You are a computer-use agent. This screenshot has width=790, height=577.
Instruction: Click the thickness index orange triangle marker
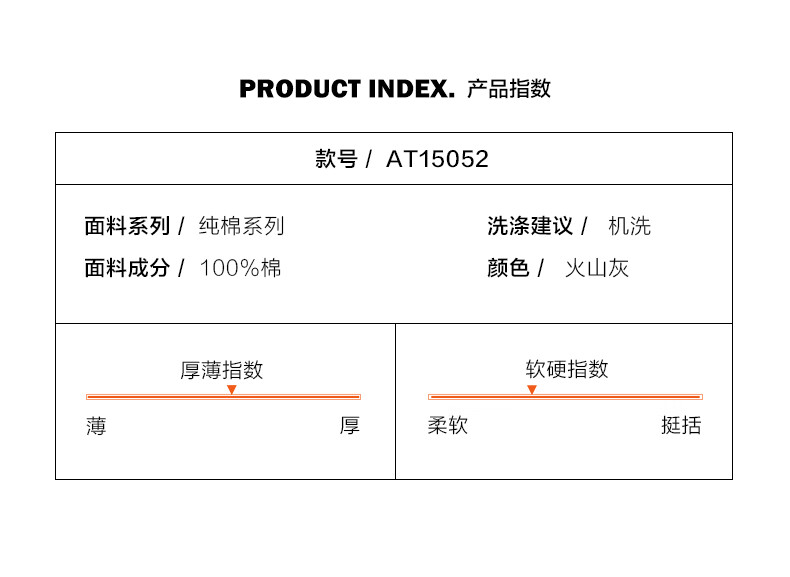pos(232,390)
